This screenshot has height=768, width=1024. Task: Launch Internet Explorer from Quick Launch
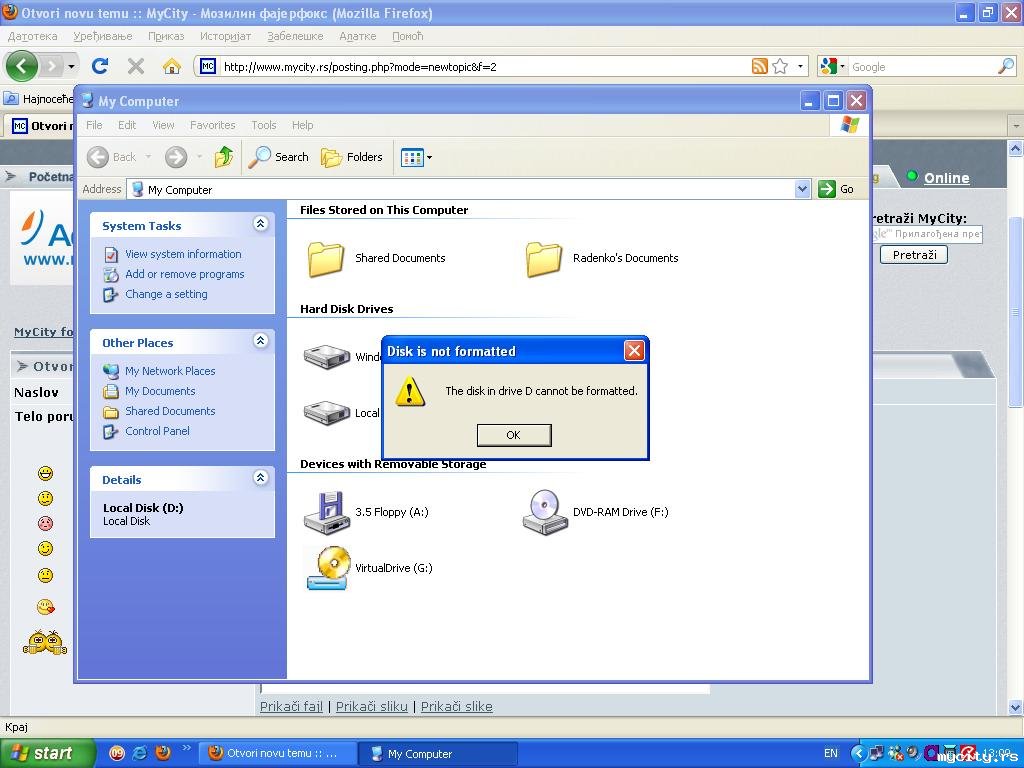[x=139, y=753]
